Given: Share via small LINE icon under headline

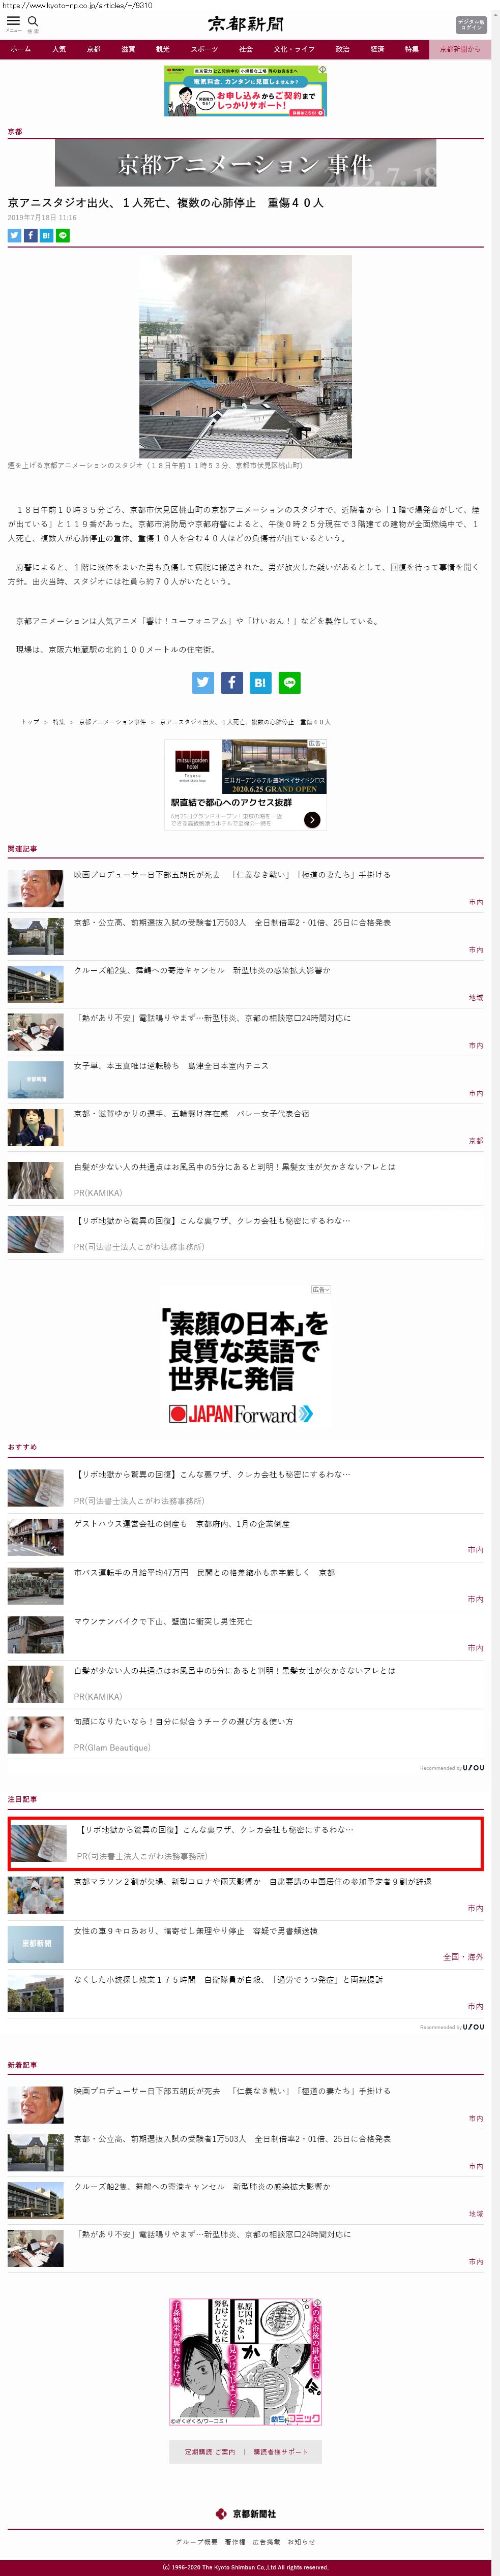Looking at the screenshot, I should click(x=63, y=235).
